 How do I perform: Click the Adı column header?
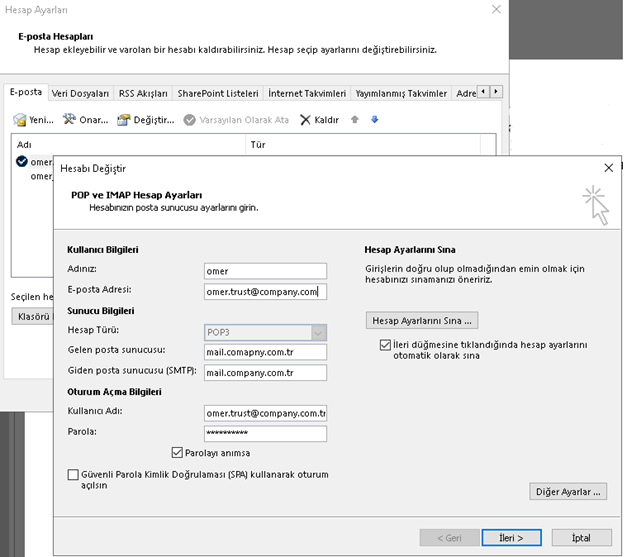click(128, 144)
